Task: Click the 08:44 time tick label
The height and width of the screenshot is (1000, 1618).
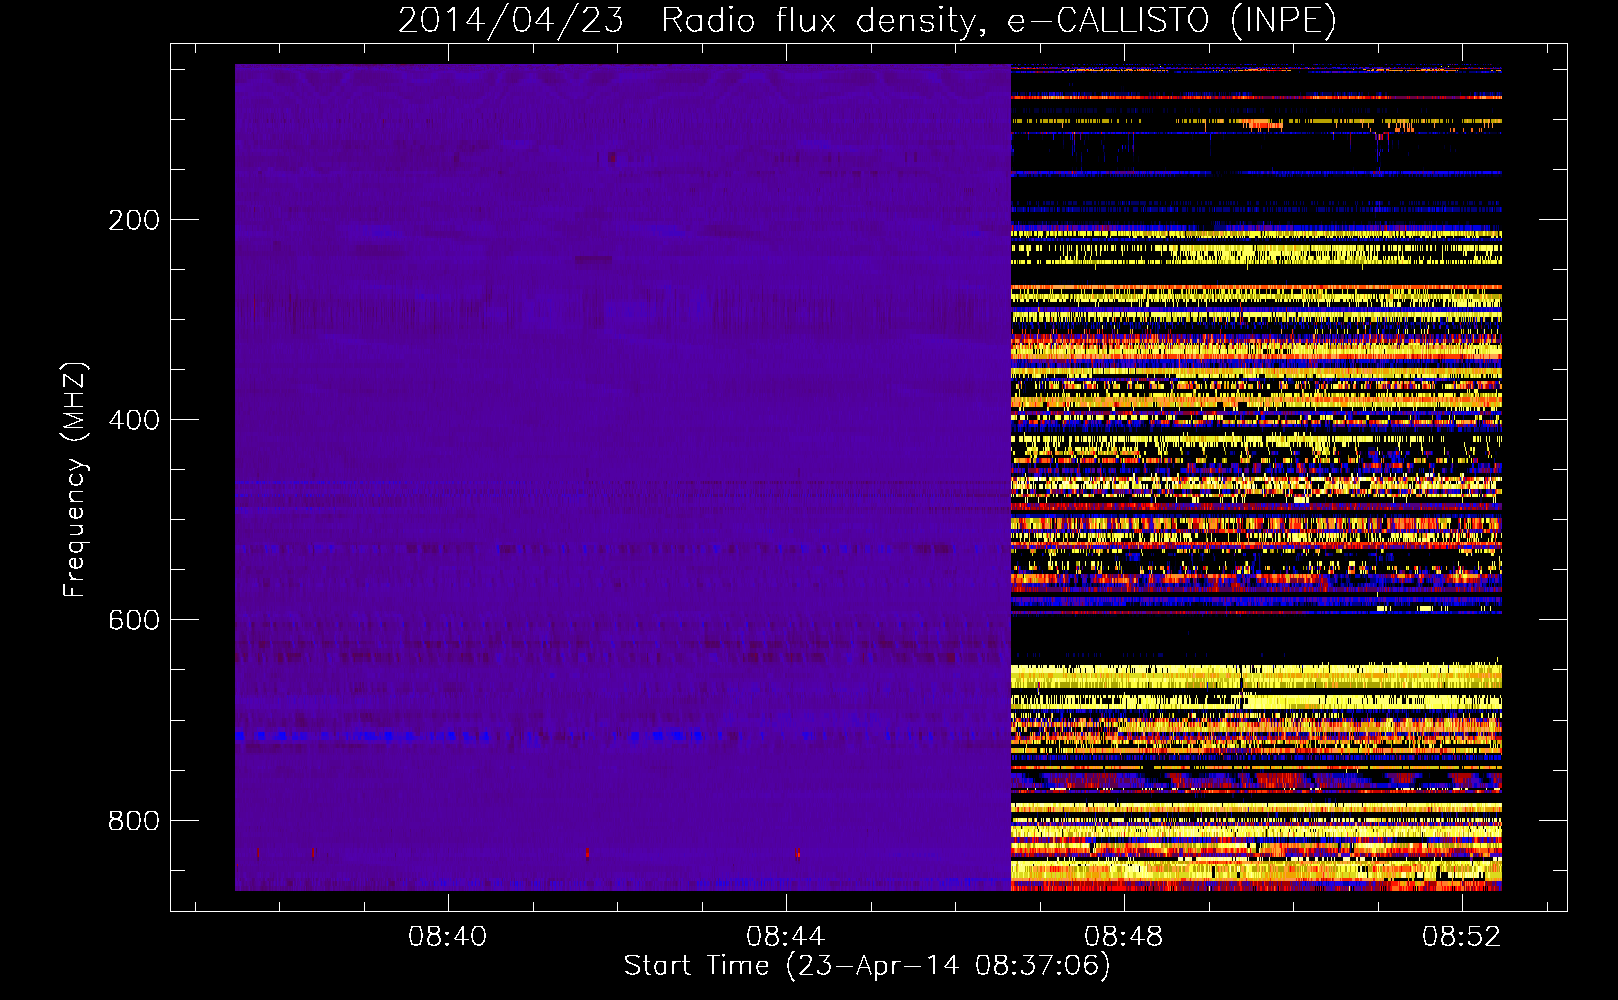Action: click(x=785, y=936)
